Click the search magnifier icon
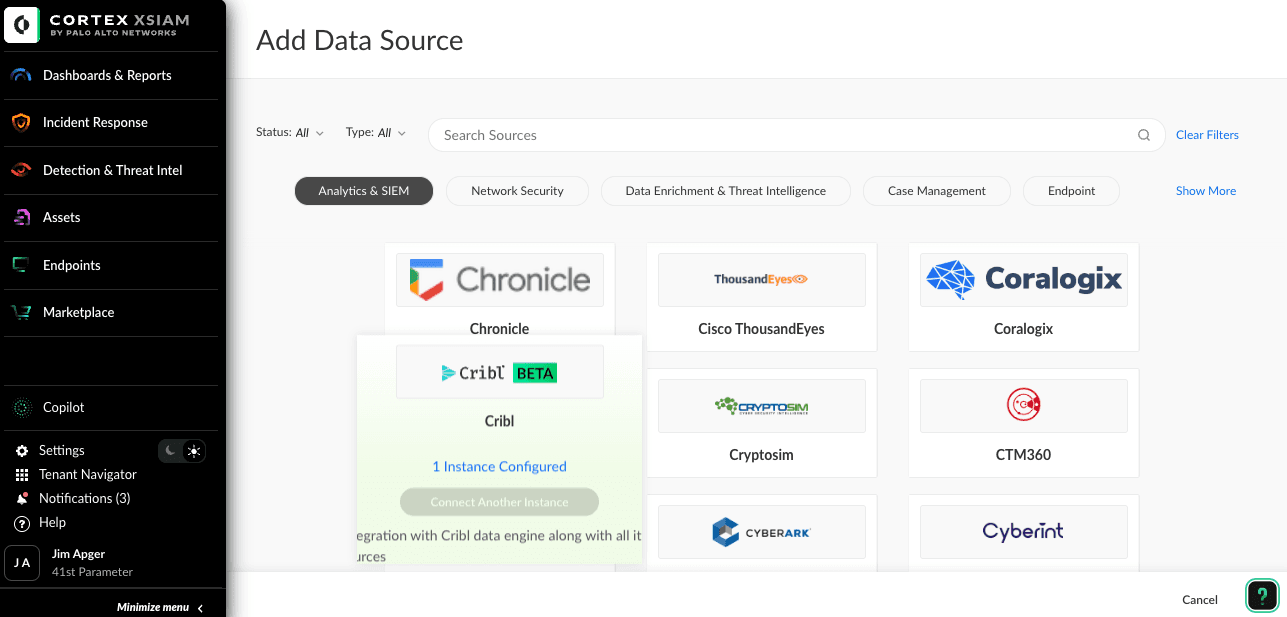Image resolution: width=1287 pixels, height=617 pixels. coord(1144,135)
